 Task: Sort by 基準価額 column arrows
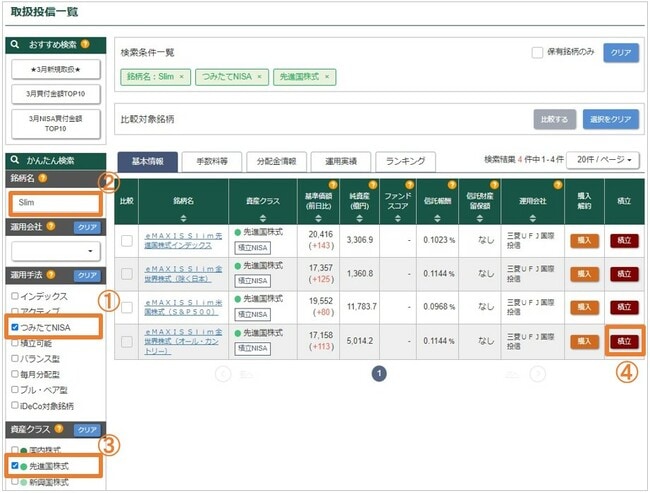click(318, 218)
